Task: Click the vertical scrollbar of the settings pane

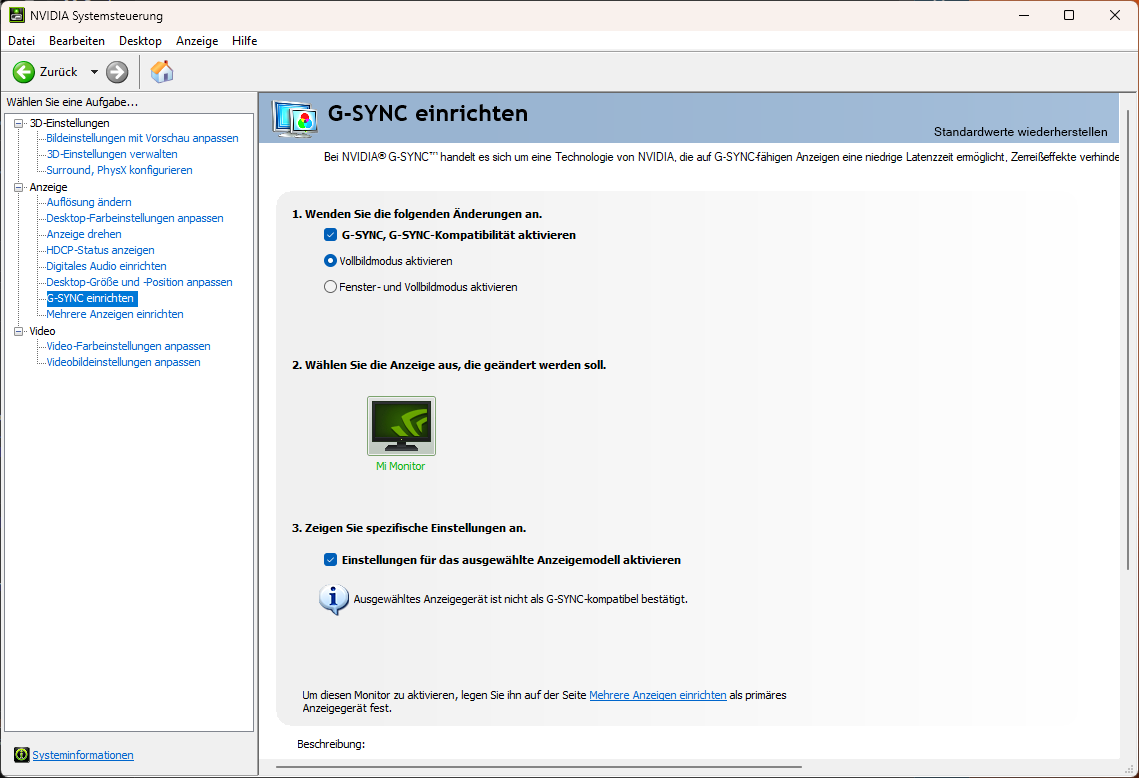Action: point(1127,339)
